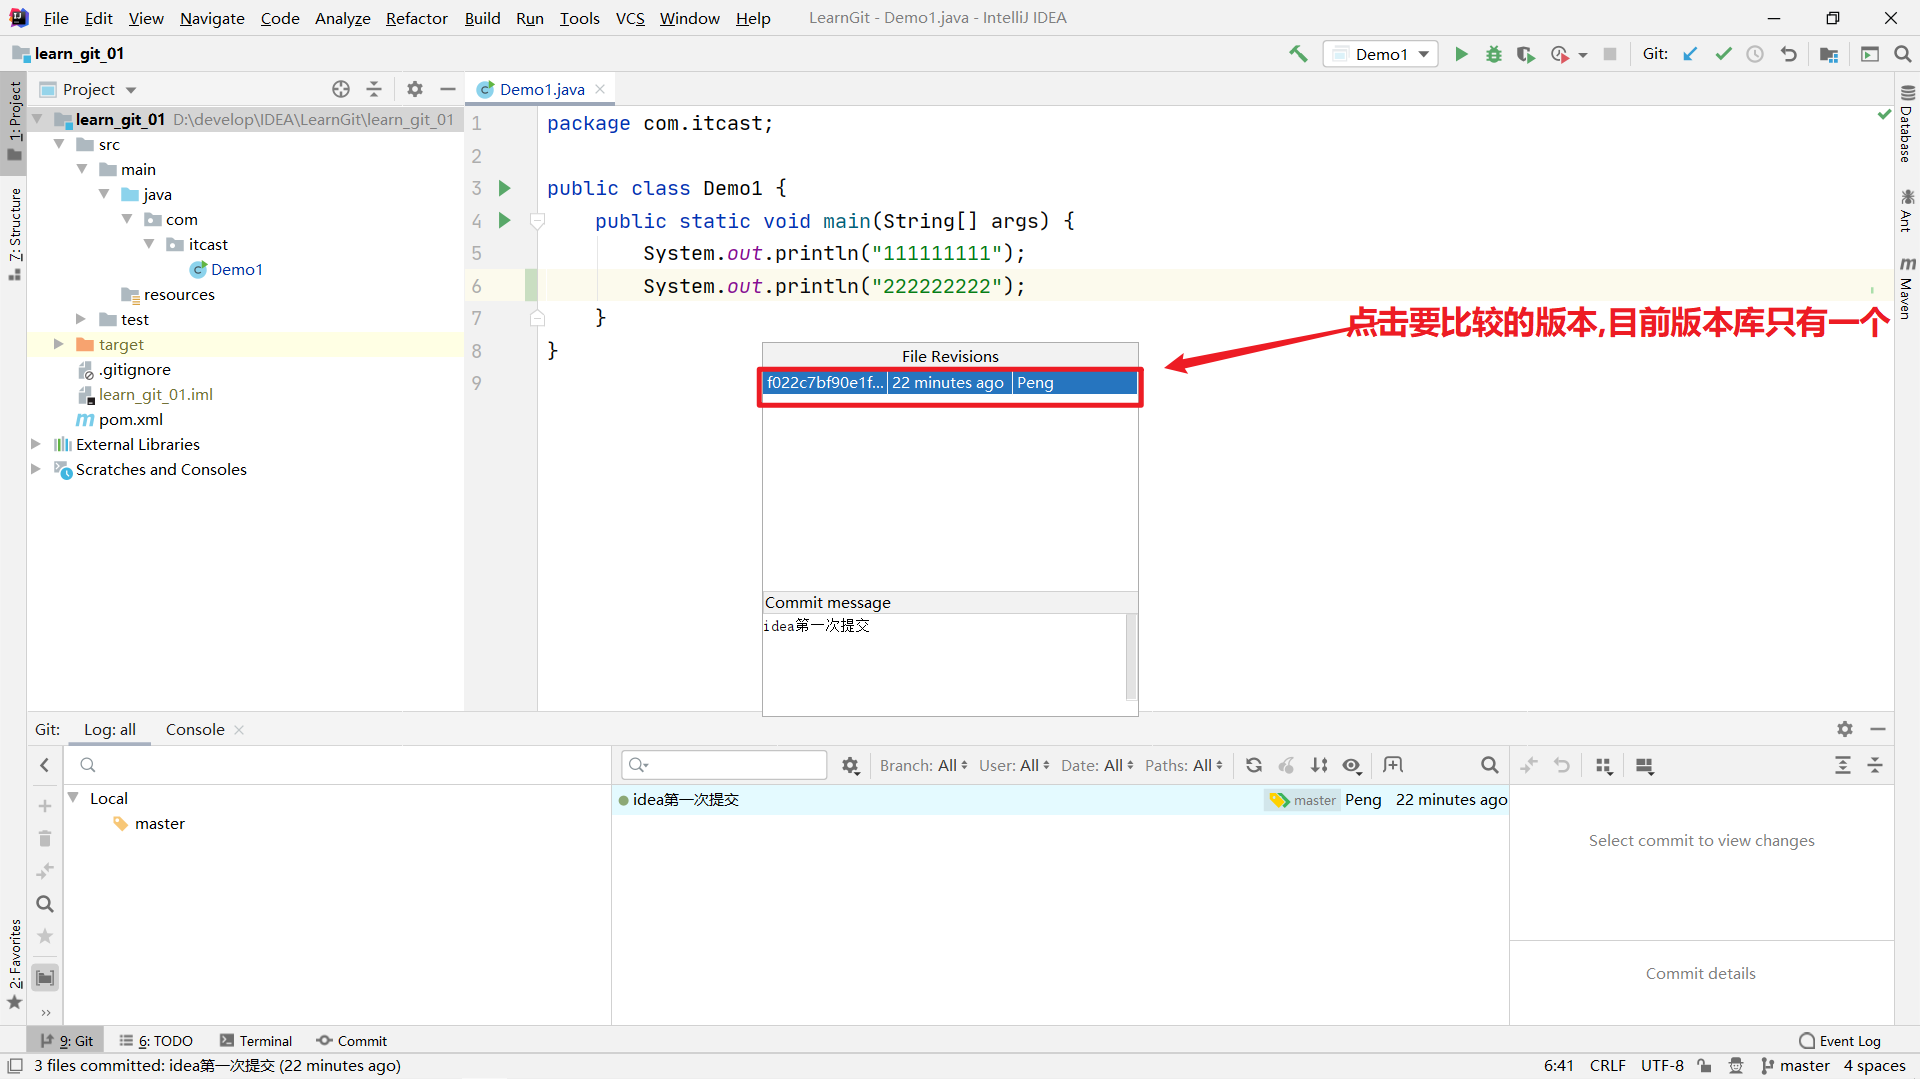Open the Terminal tool window
The height and width of the screenshot is (1079, 1920).
click(x=256, y=1041)
